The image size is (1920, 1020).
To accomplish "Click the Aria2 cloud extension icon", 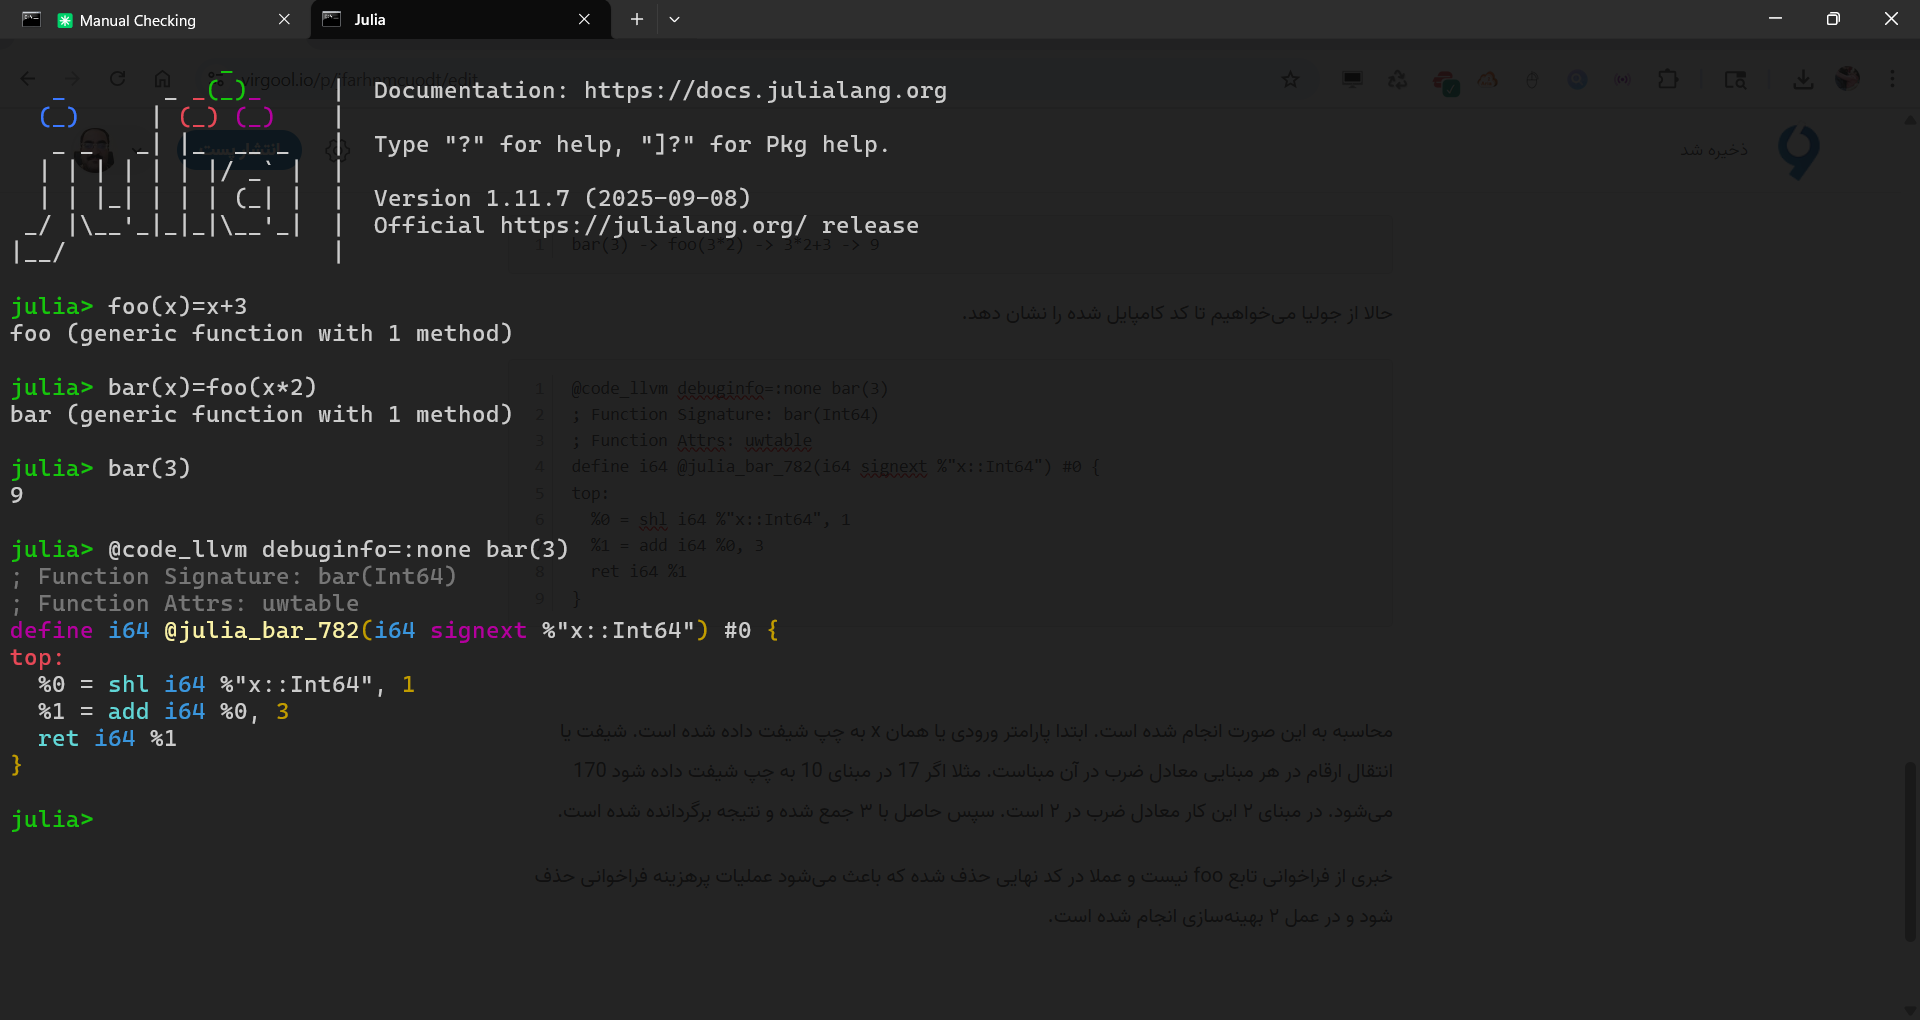I will (1489, 79).
